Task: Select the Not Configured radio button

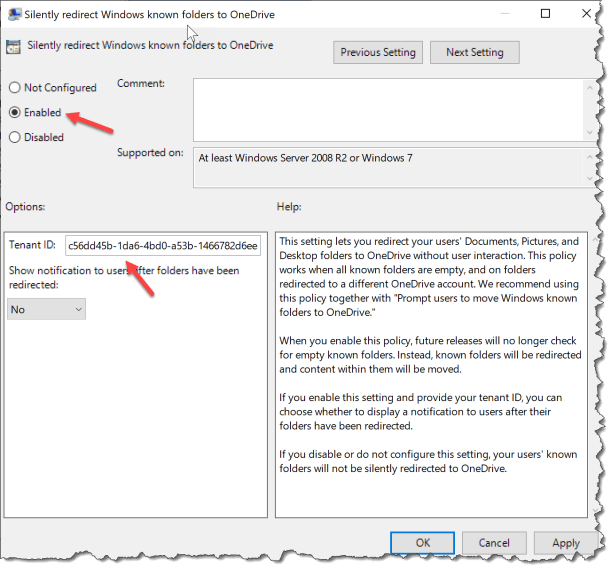Action: pyautogui.click(x=14, y=88)
